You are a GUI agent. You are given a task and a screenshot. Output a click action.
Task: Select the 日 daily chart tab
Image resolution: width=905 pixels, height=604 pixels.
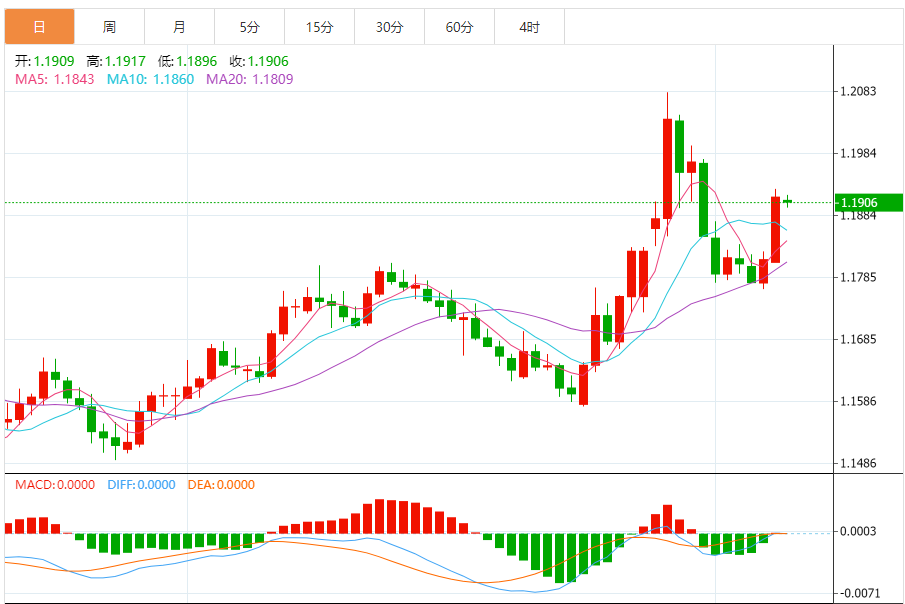pyautogui.click(x=39, y=27)
